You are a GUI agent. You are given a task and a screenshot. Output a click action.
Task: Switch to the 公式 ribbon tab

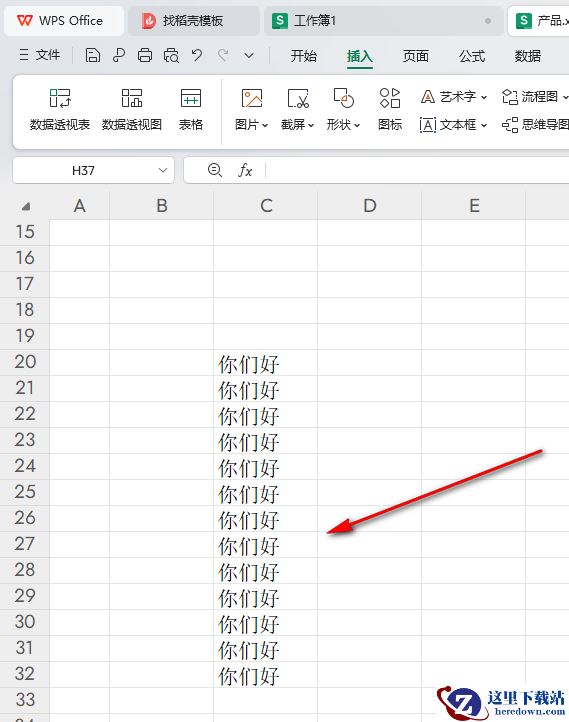pyautogui.click(x=472, y=56)
